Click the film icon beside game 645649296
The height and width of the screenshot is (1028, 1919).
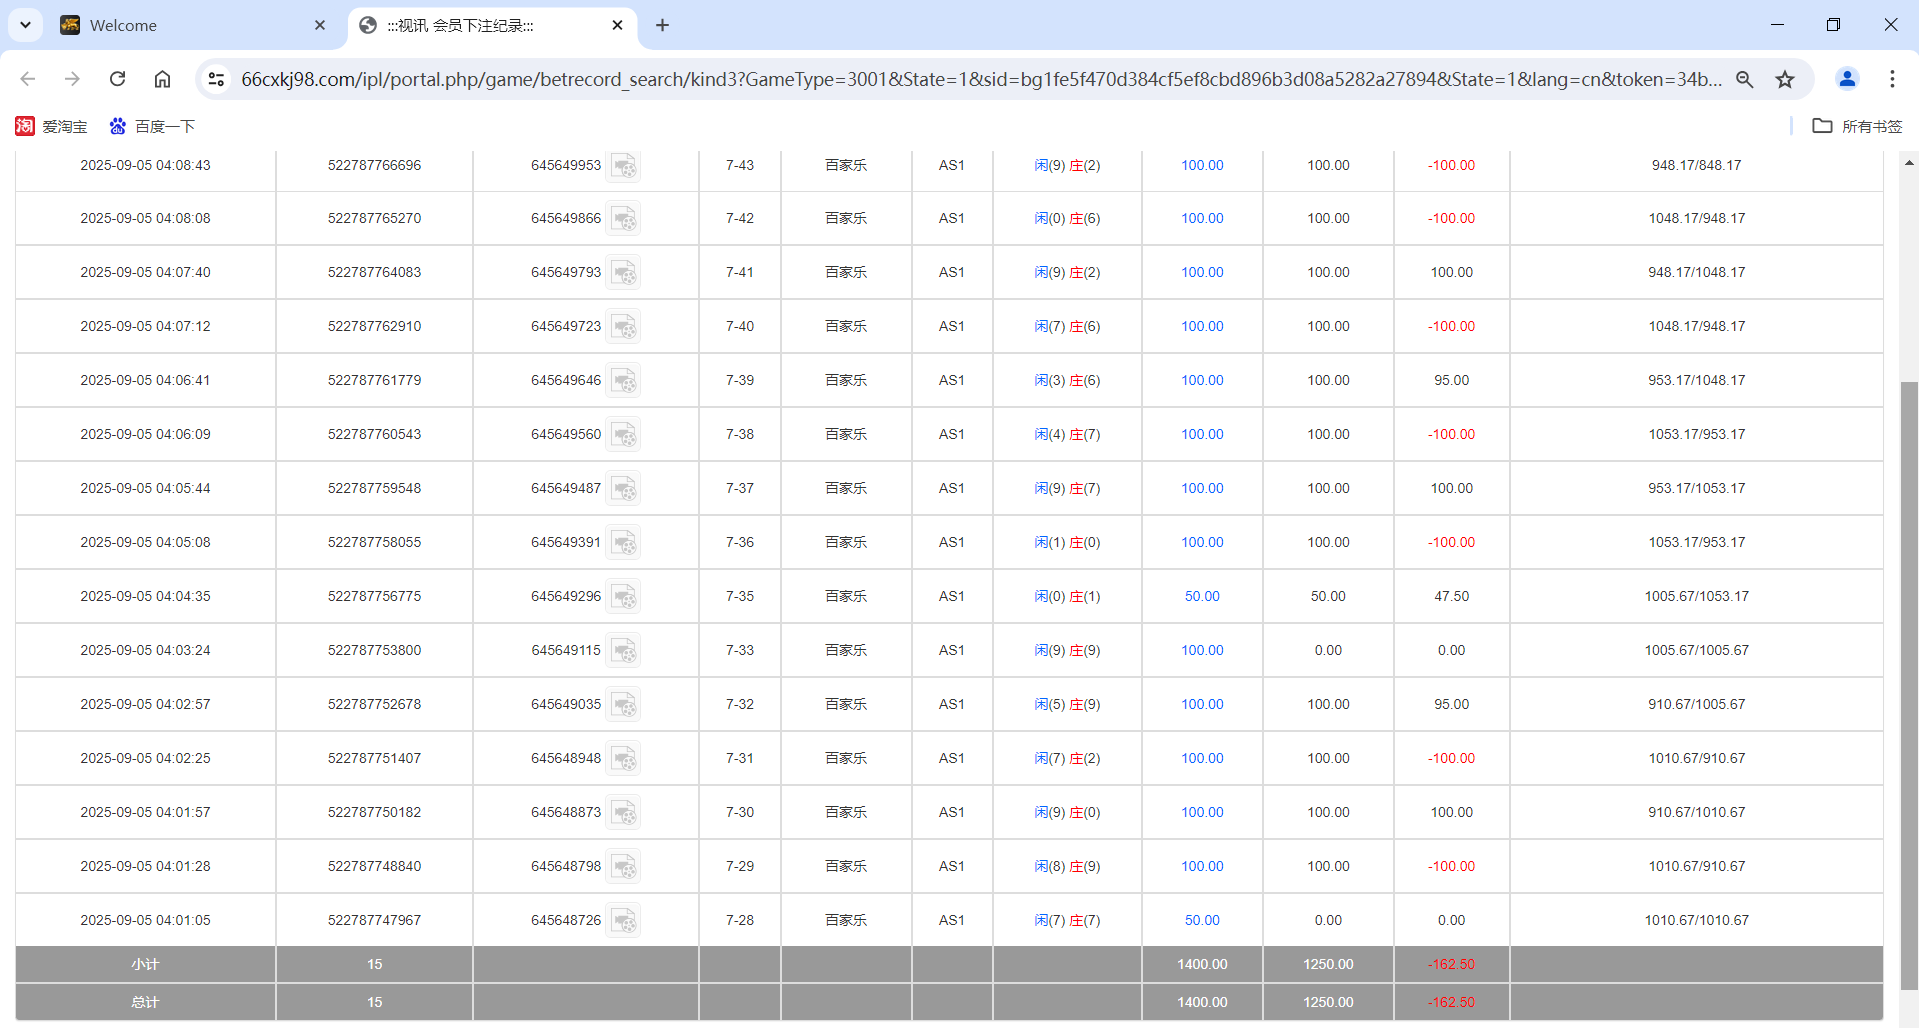[x=625, y=597]
